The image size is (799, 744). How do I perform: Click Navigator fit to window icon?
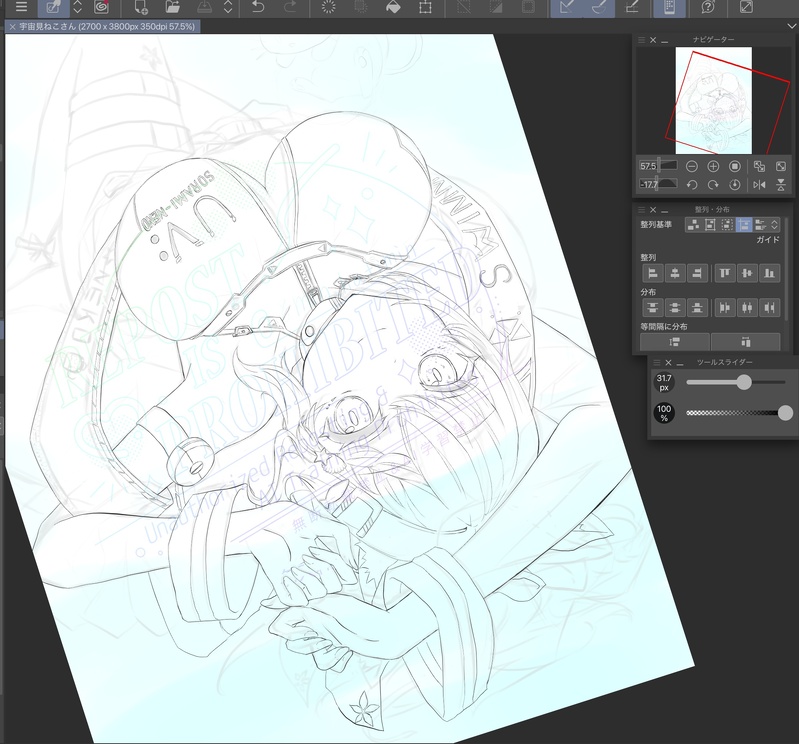(x=781, y=167)
